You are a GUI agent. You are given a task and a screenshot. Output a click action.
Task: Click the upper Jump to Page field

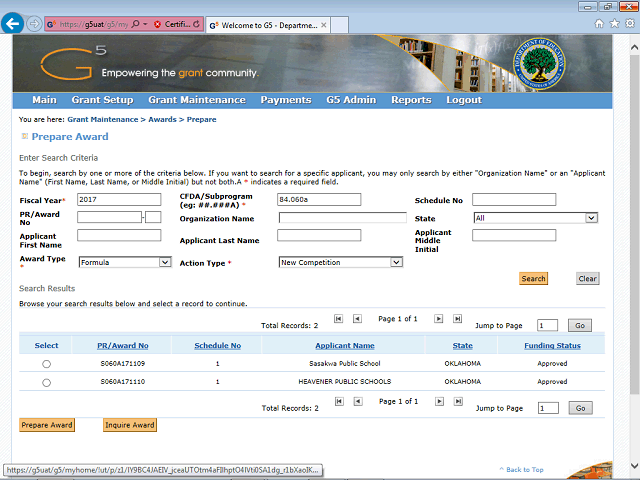pyautogui.click(x=547, y=325)
